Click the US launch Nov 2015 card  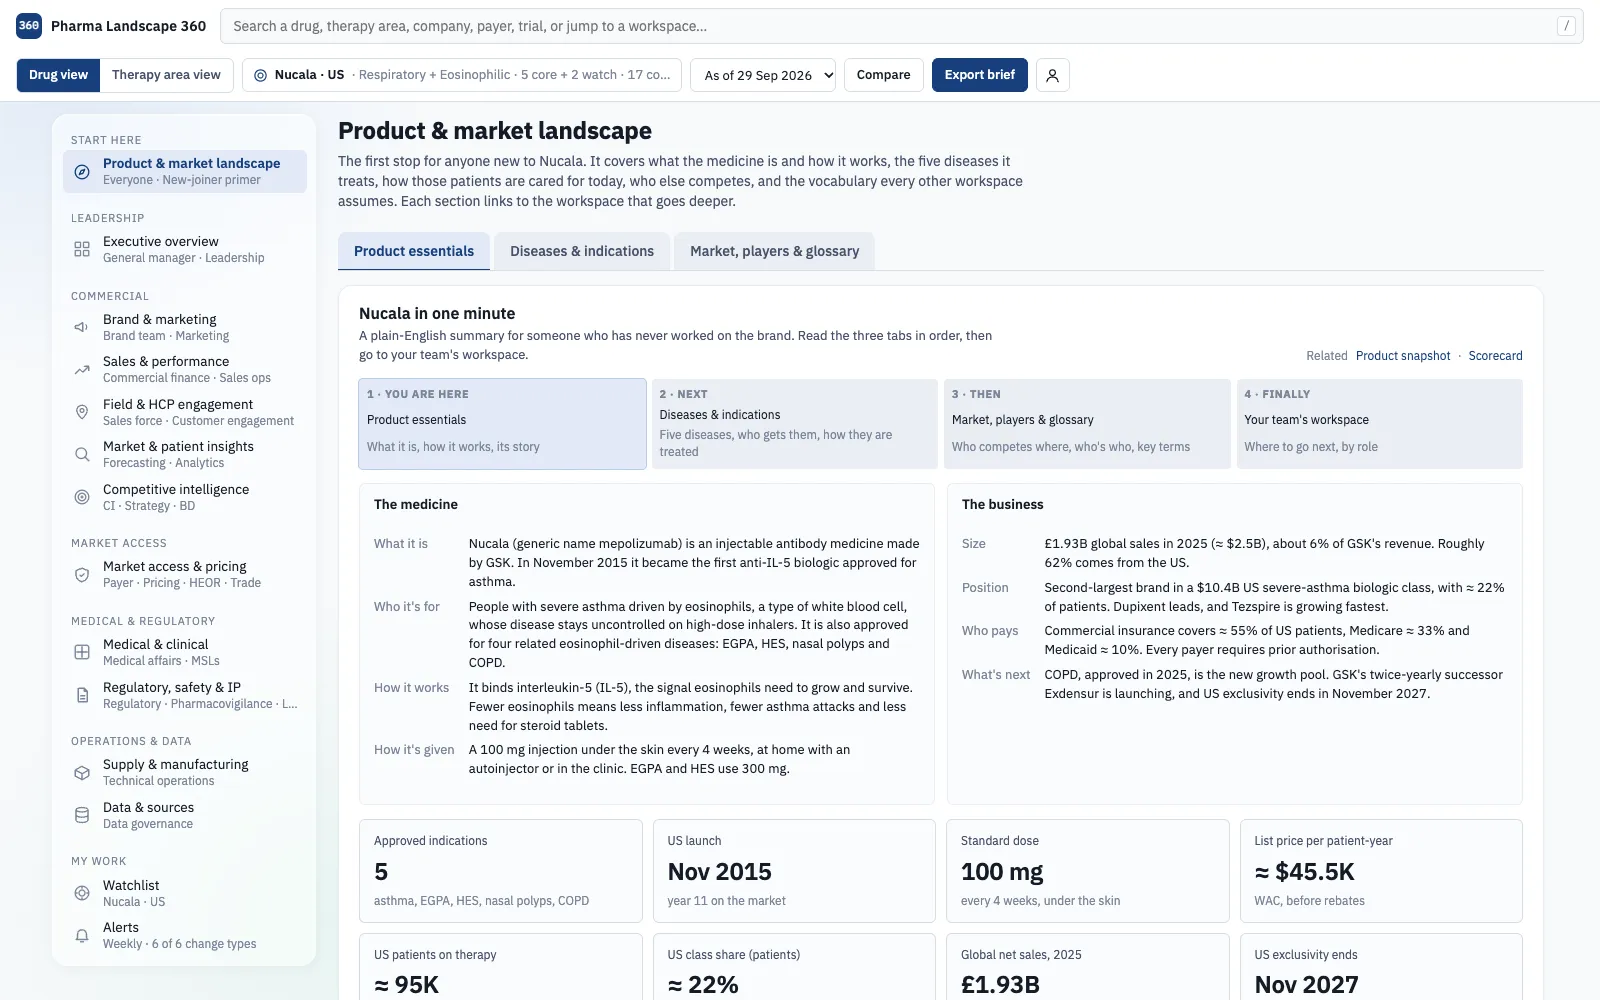pyautogui.click(x=794, y=871)
